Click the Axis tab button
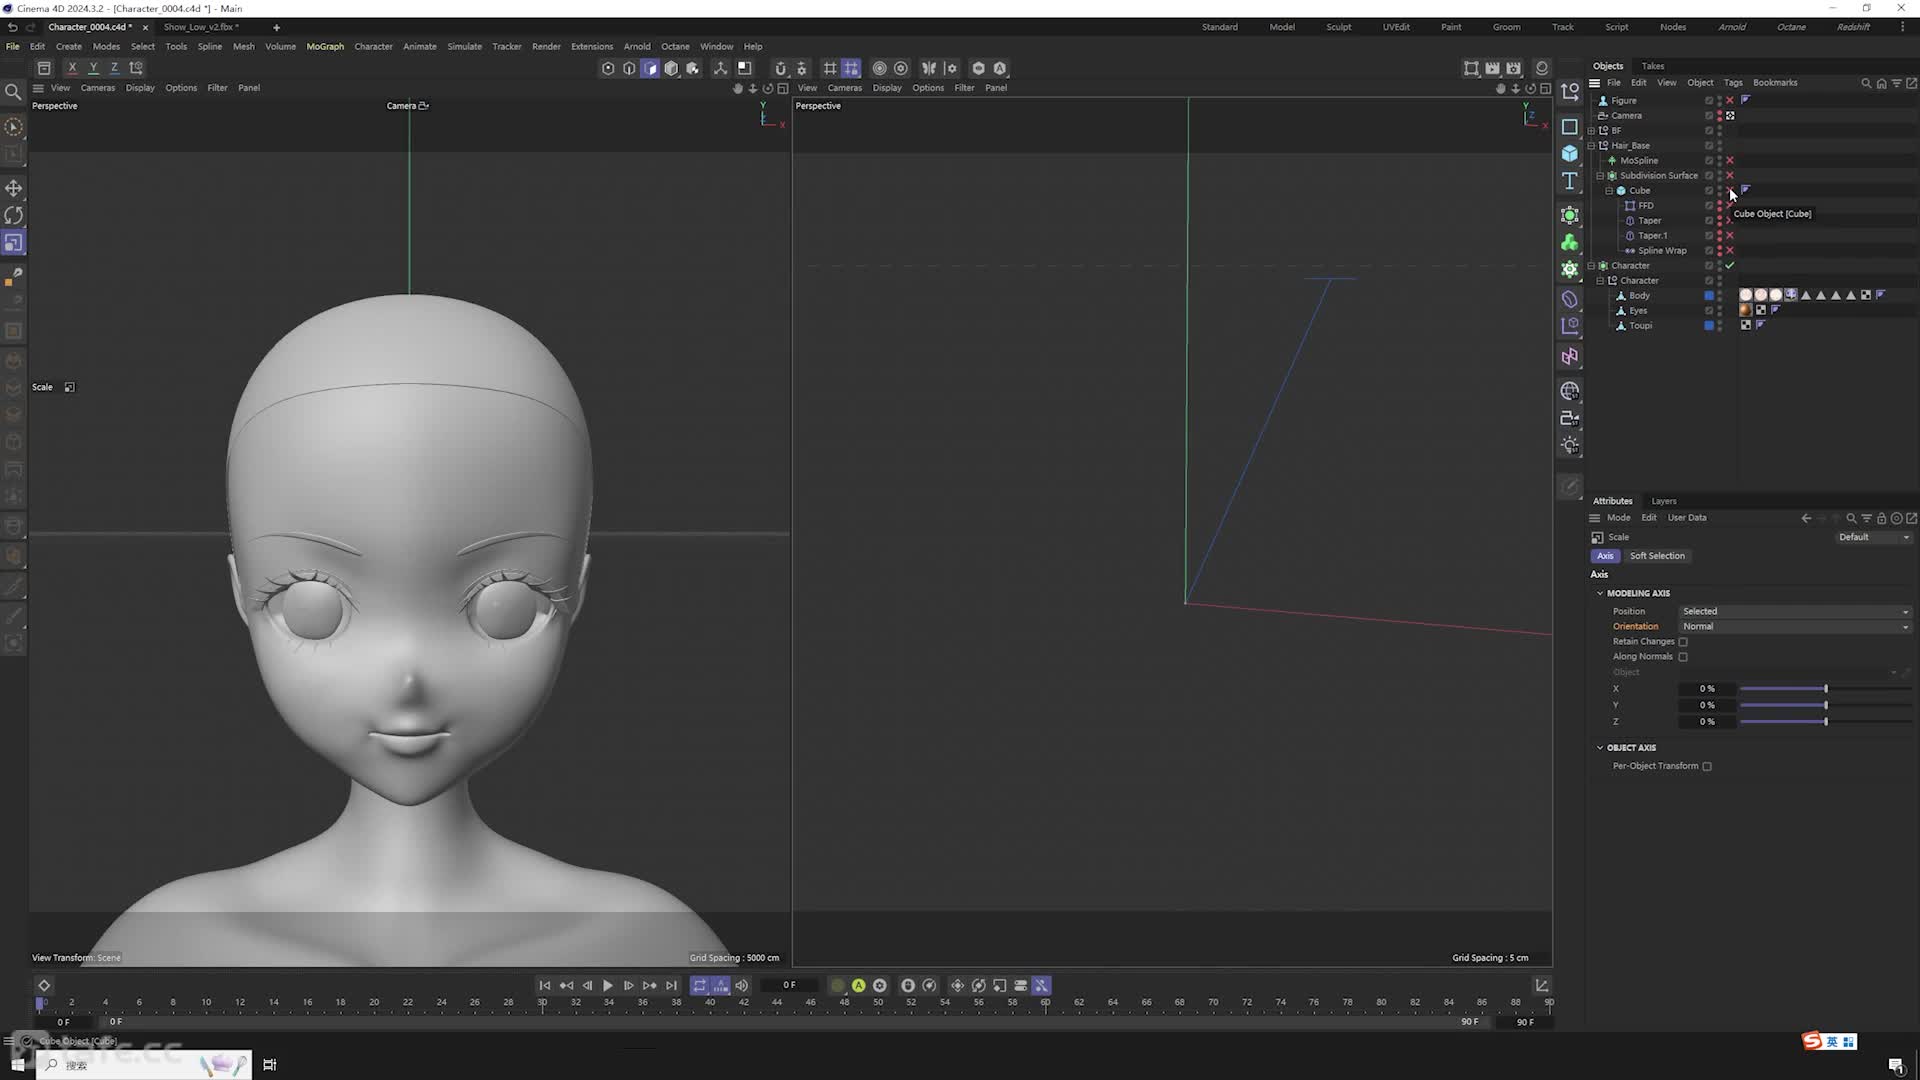Viewport: 1920px width, 1080px height. pos(1605,556)
